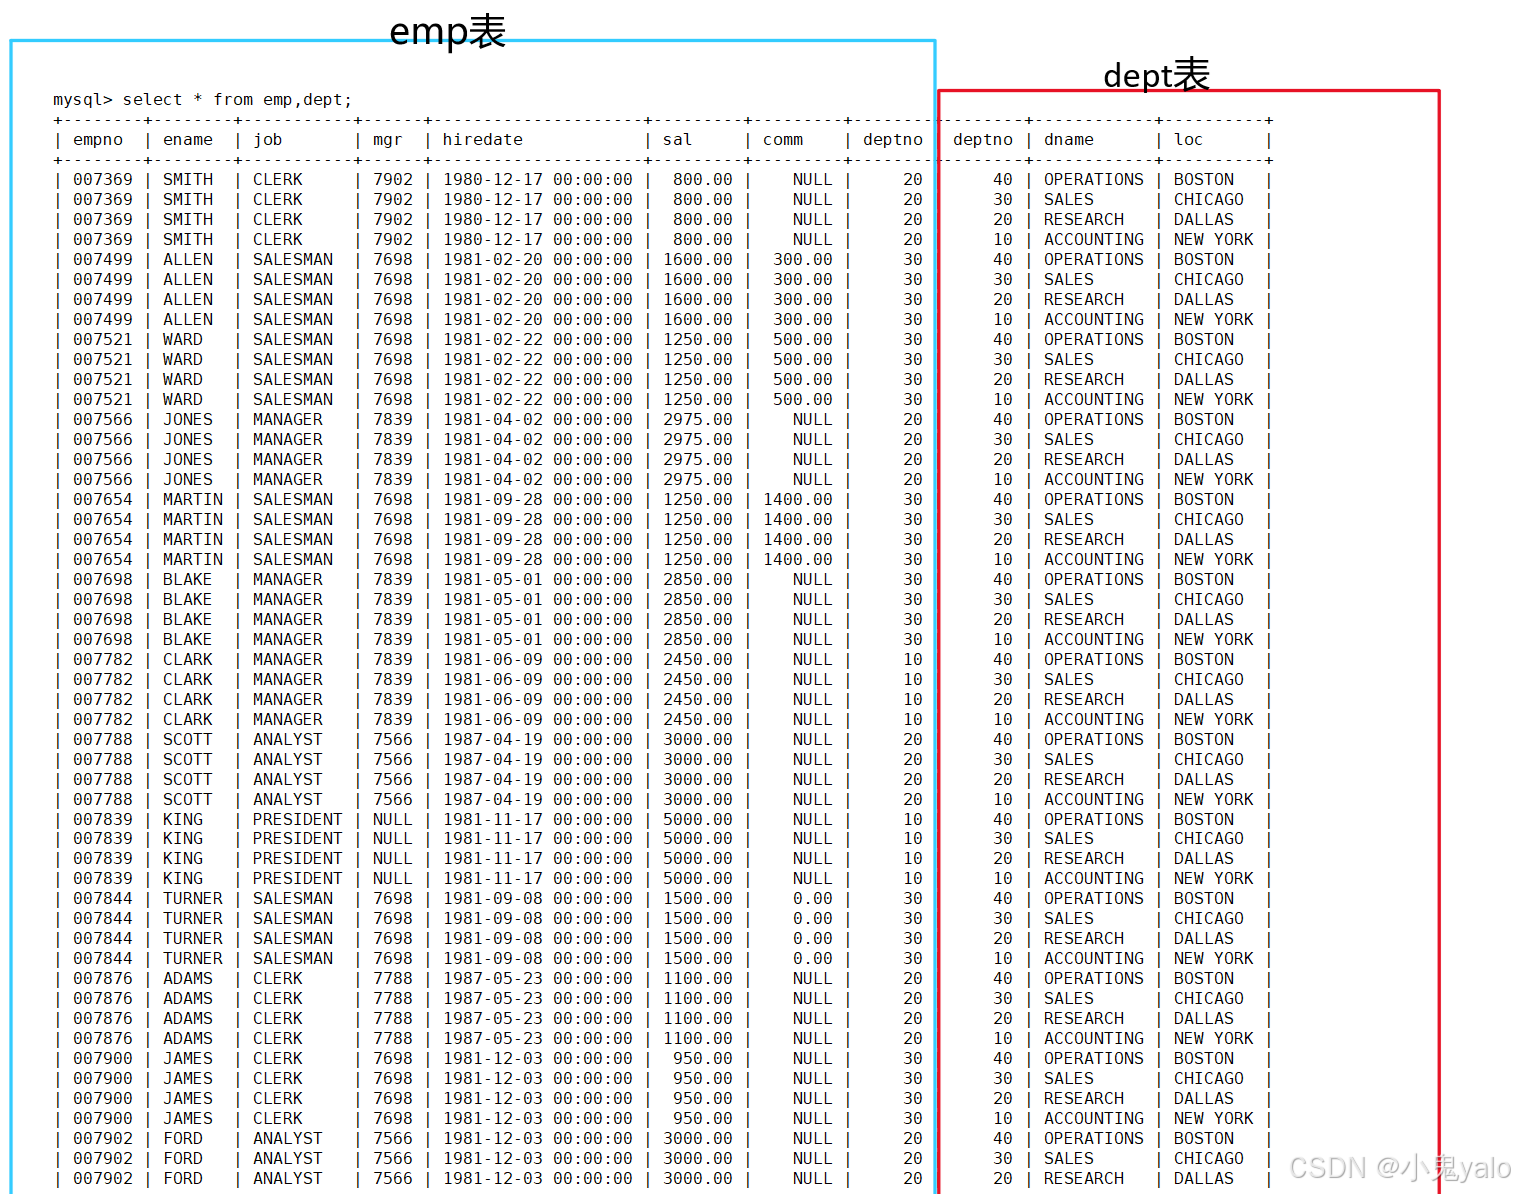Select BLAKE's empno 007698 in the OPERATIONS row

pyautogui.click(x=103, y=580)
